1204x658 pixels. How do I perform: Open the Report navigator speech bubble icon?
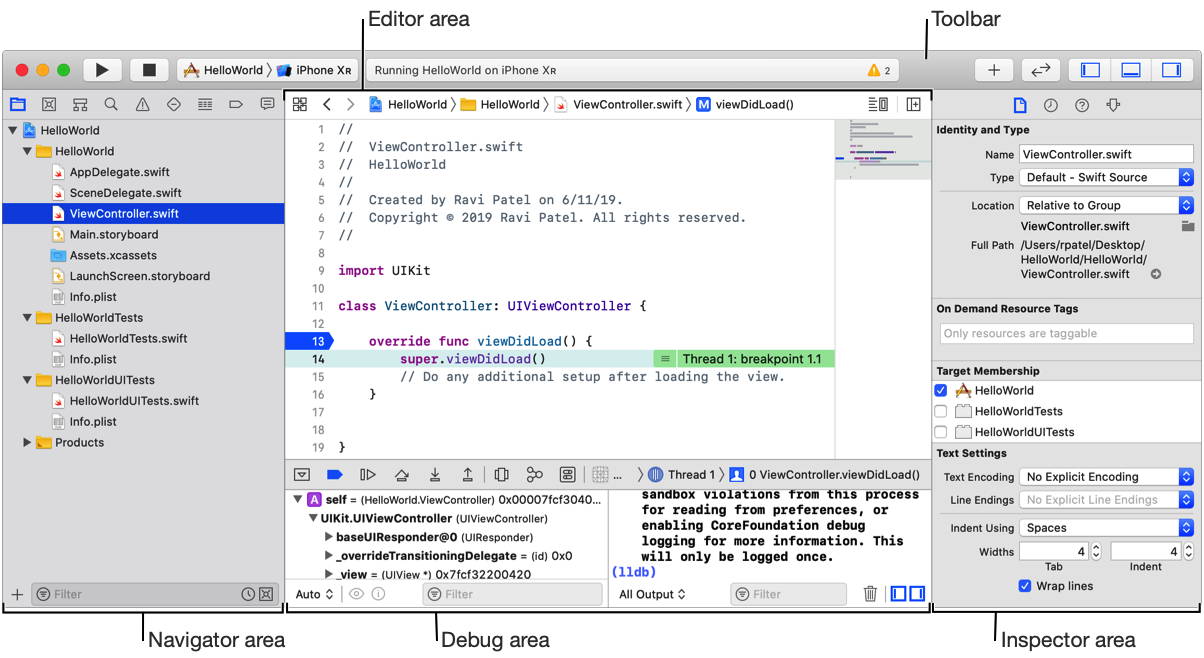point(267,104)
